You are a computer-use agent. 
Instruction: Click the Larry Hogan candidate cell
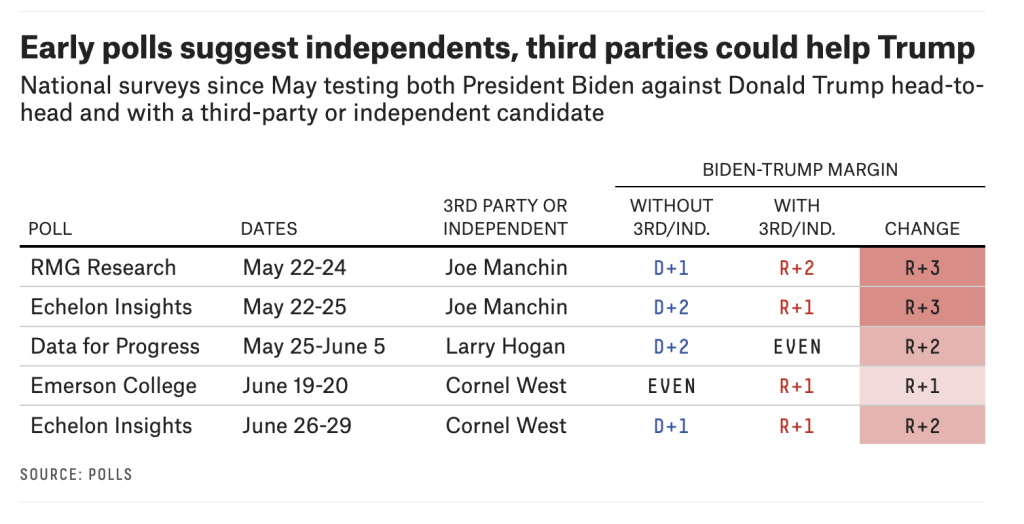pyautogui.click(x=505, y=346)
